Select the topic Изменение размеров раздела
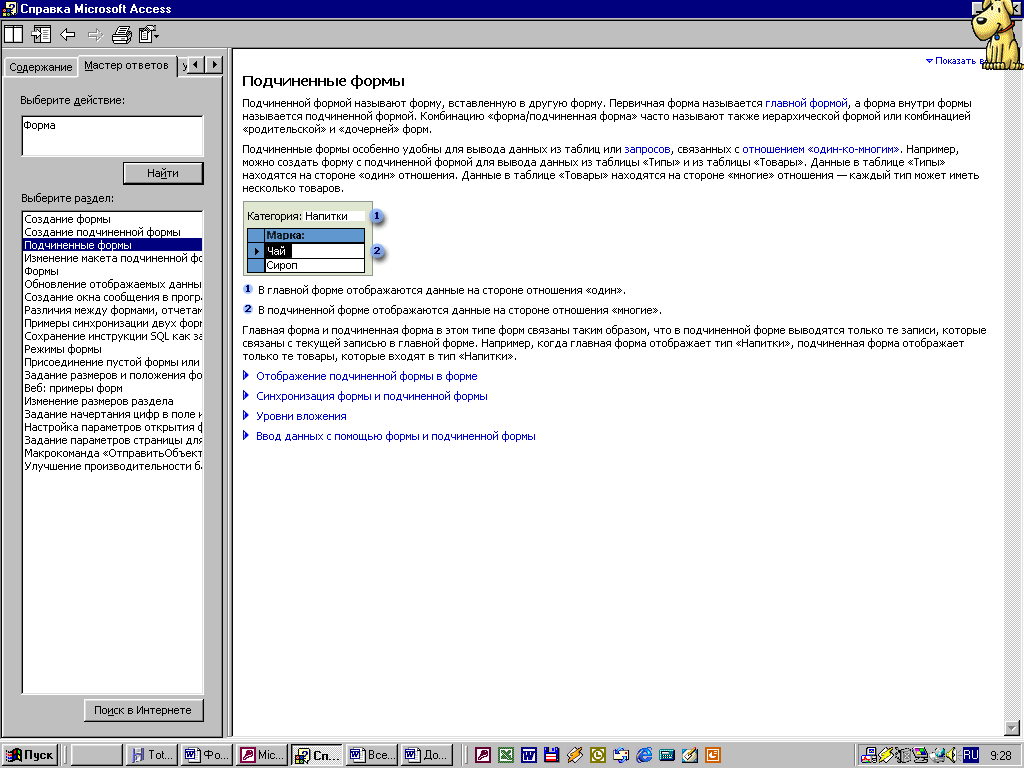The image size is (1024, 768). 112,401
